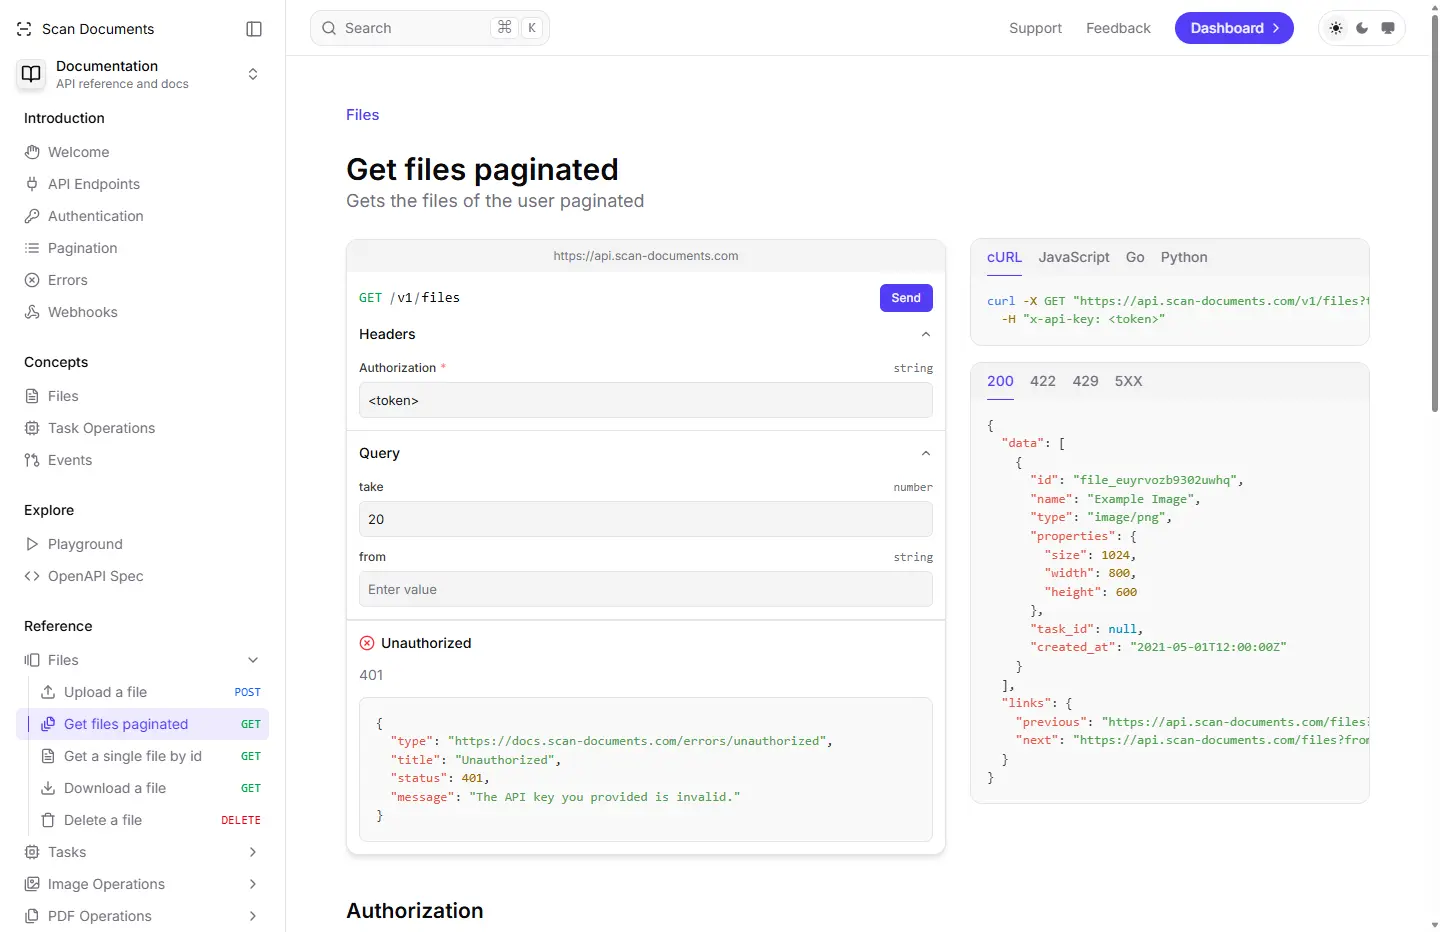Viewport: 1440px width, 932px height.
Task: Select the Go code tab
Action: click(1135, 257)
